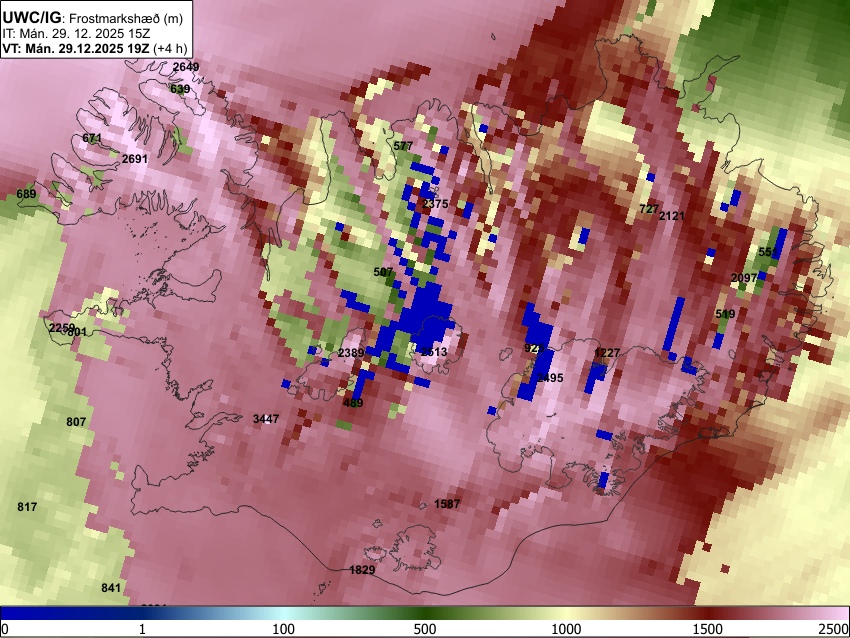Select the 2097 label in the east
The height and width of the screenshot is (638, 850).
point(744,278)
